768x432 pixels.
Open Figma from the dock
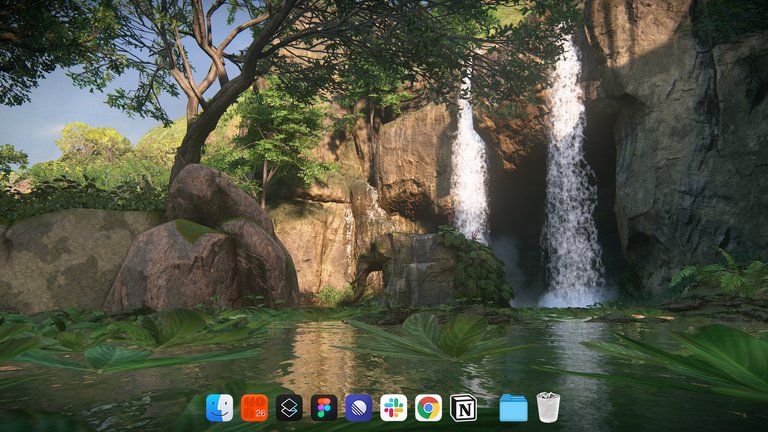[324, 408]
